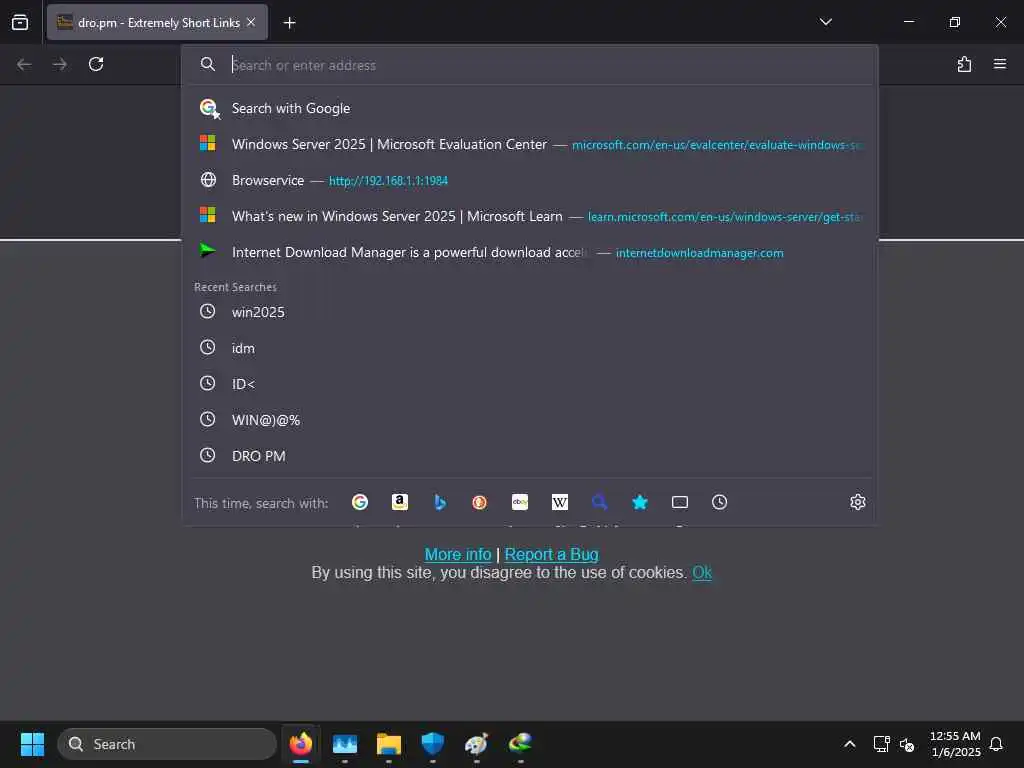Open Windows Server 2025 Evaluation Center suggestion
The width and height of the screenshot is (1024, 768).
click(x=530, y=144)
